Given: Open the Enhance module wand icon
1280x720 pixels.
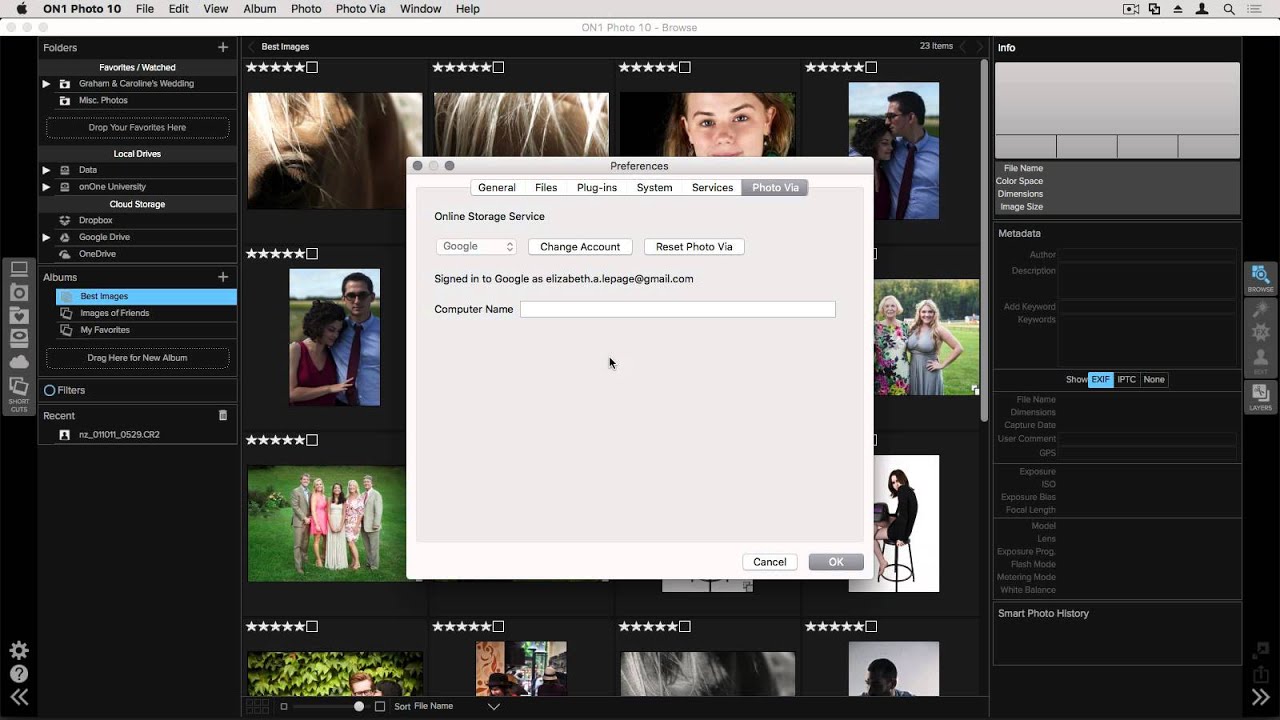Looking at the screenshot, I should pyautogui.click(x=1260, y=310).
